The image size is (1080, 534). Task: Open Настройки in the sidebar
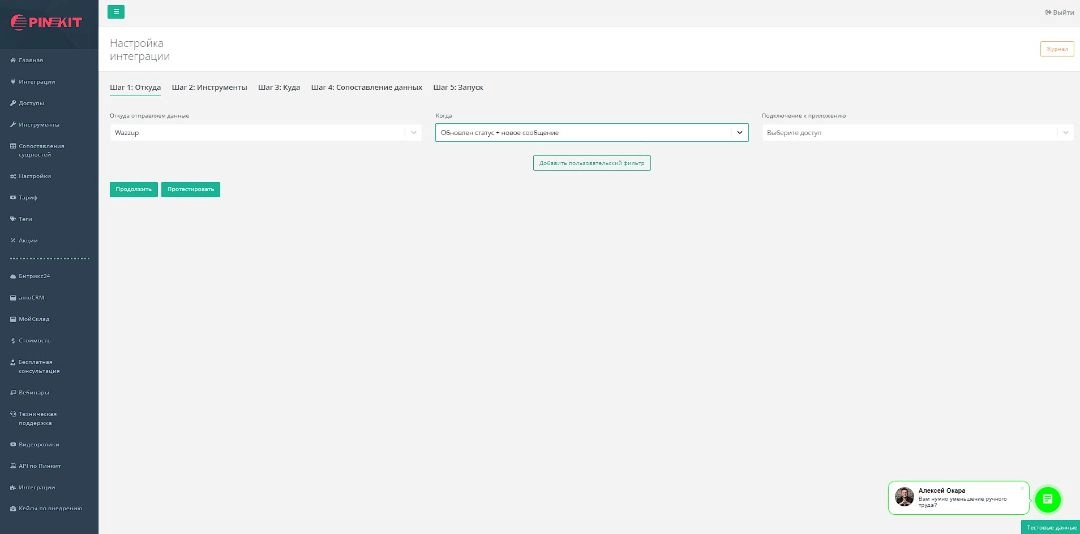click(x=34, y=176)
